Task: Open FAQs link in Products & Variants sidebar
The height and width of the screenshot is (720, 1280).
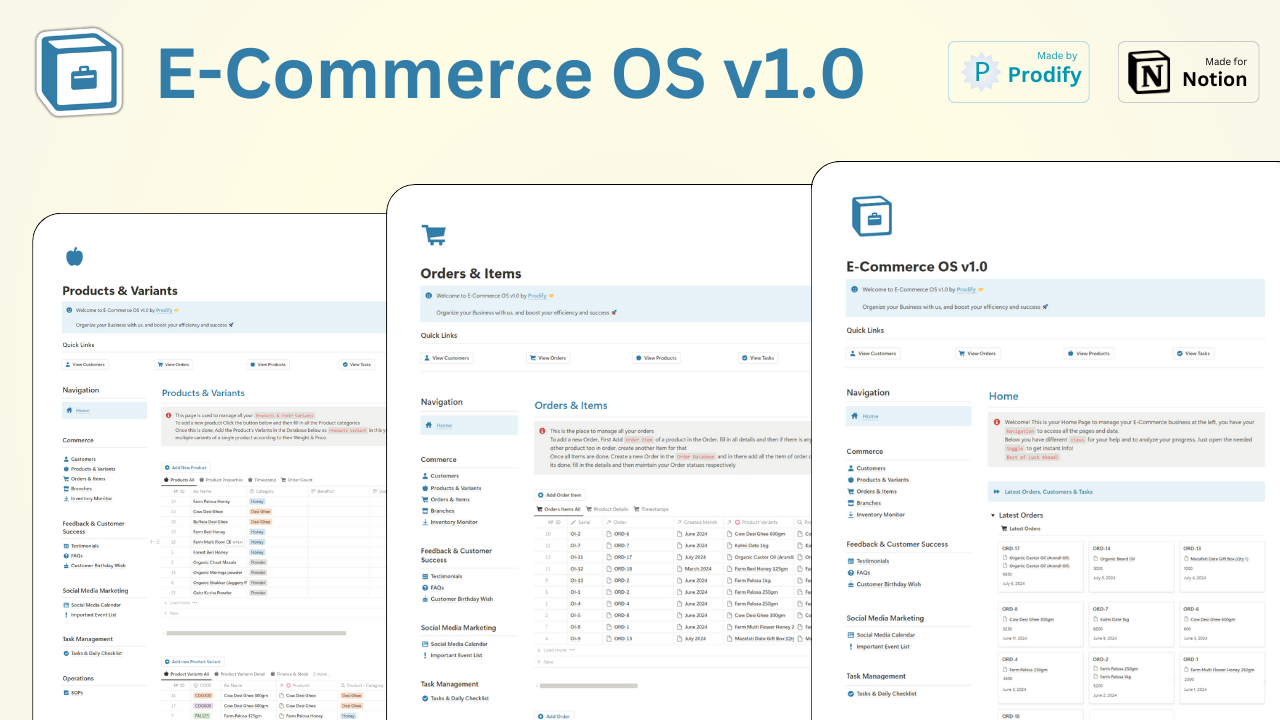Action: click(x=76, y=555)
